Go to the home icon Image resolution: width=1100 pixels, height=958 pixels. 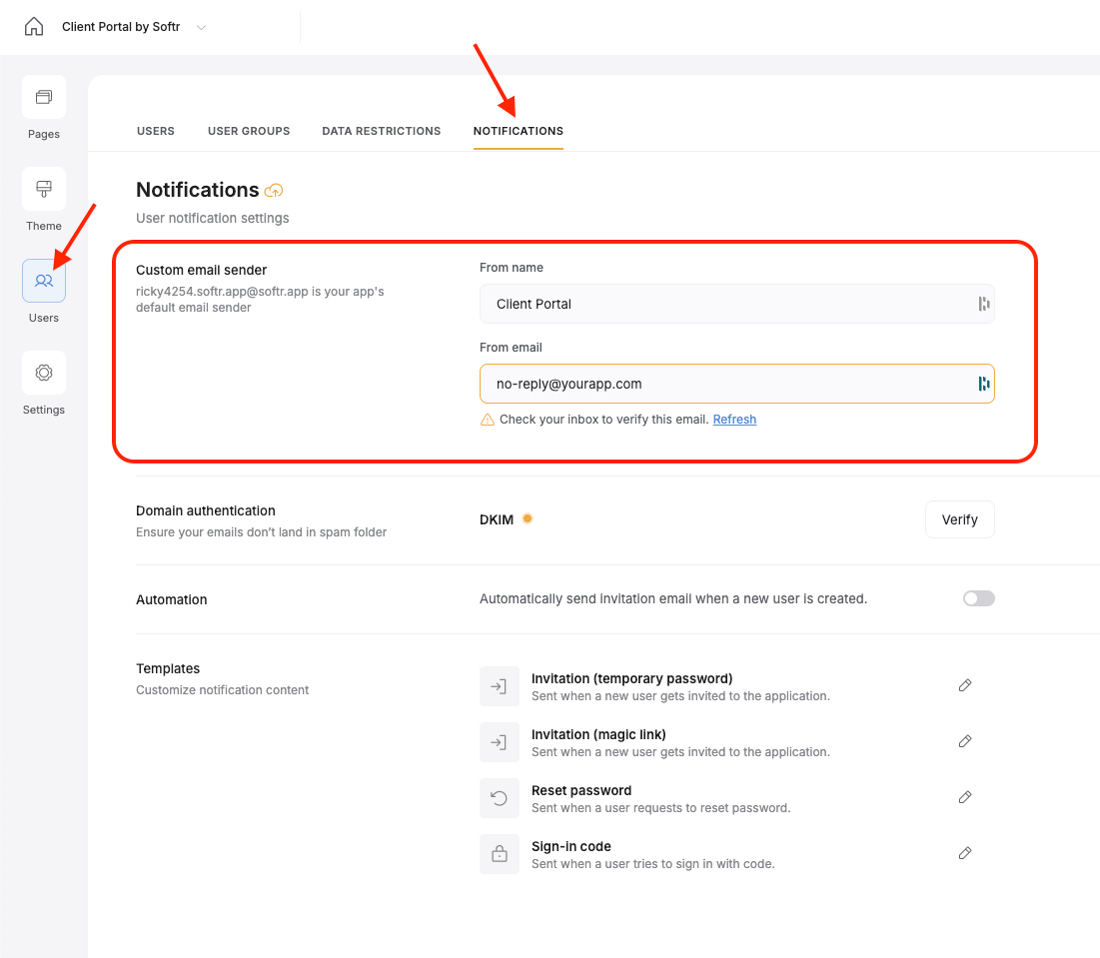tap(34, 27)
